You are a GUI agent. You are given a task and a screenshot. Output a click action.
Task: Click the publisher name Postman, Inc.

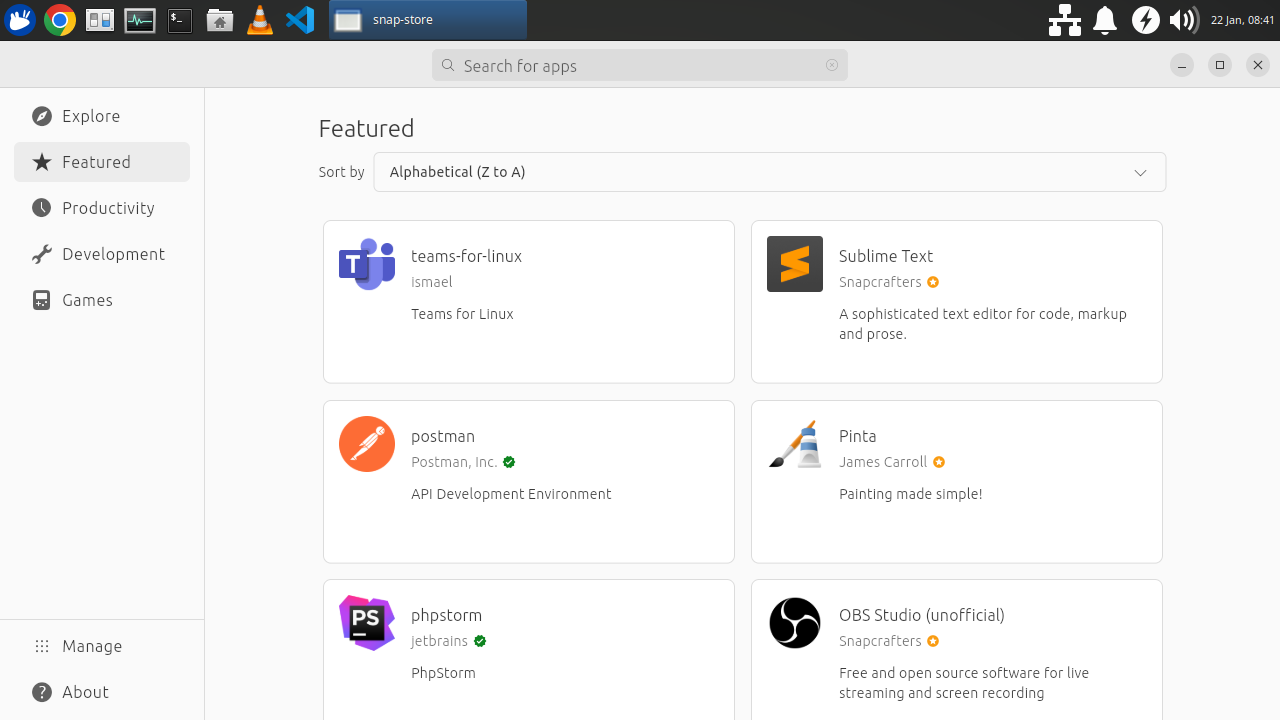(x=454, y=462)
